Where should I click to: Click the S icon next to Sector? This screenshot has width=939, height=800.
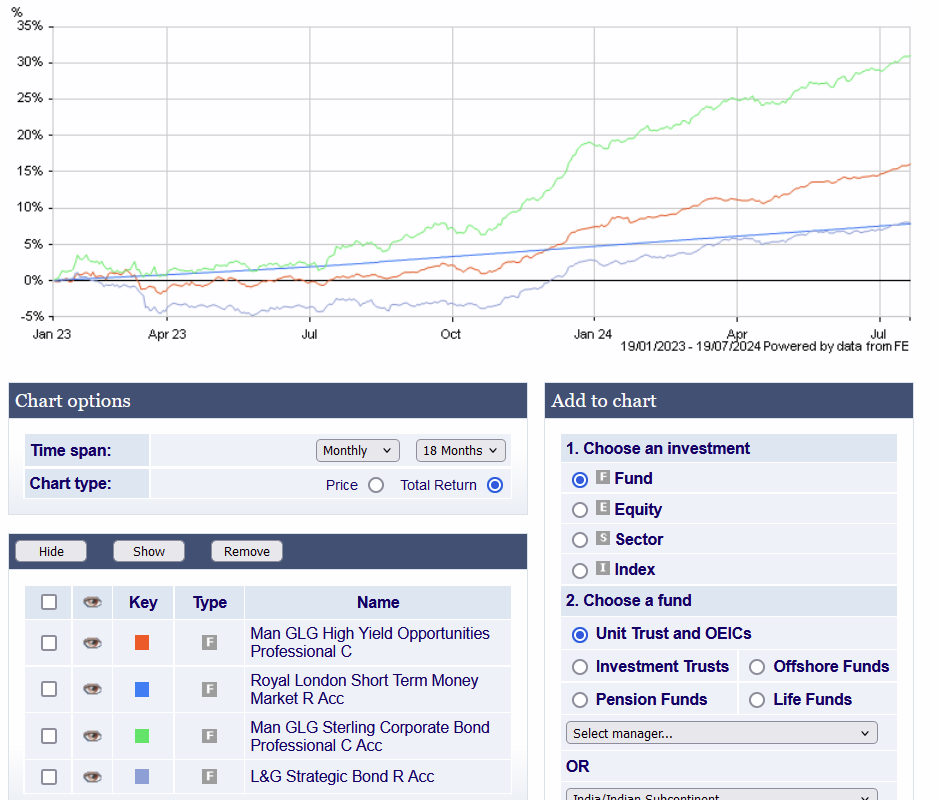tap(603, 539)
